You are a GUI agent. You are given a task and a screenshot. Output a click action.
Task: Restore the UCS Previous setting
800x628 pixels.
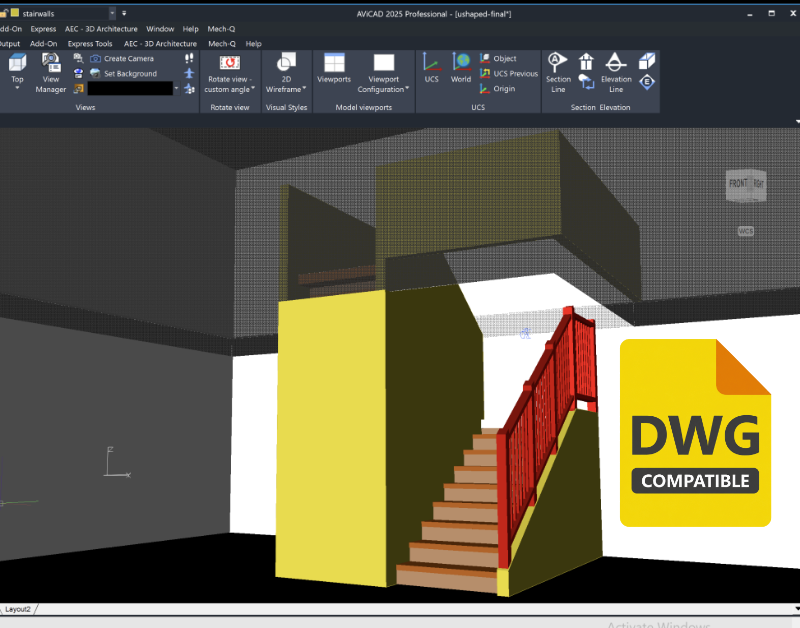(509, 73)
